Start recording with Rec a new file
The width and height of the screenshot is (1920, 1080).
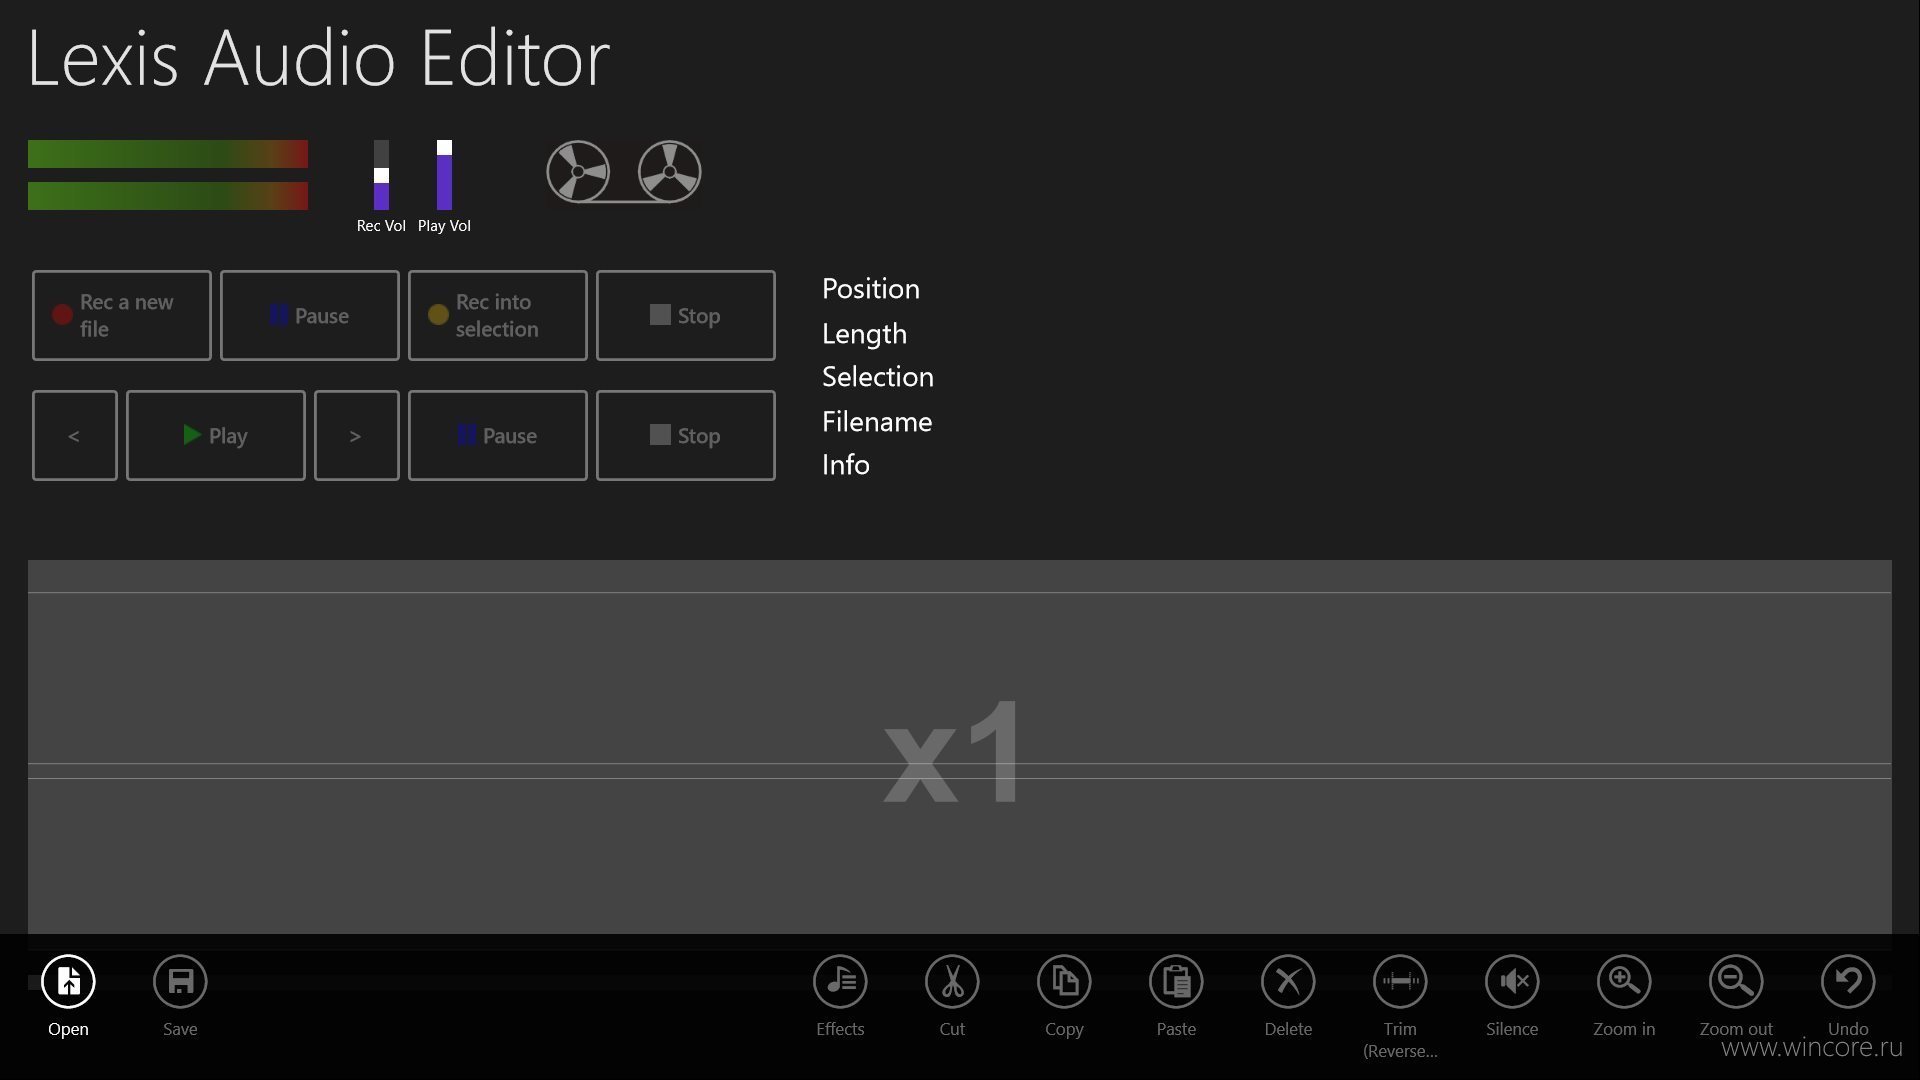click(x=122, y=315)
